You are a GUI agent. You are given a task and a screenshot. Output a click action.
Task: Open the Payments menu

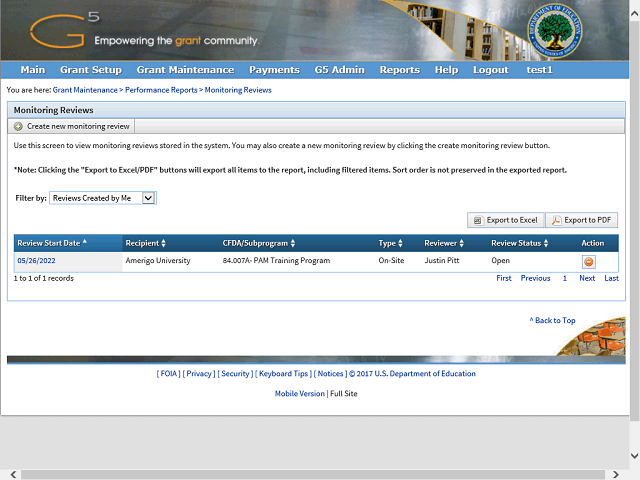(x=274, y=70)
